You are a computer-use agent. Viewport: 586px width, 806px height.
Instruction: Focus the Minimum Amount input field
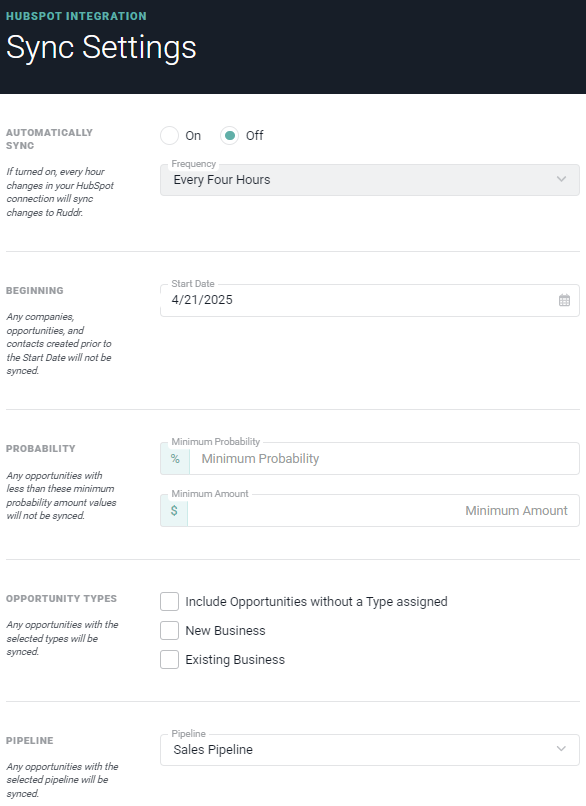(383, 510)
